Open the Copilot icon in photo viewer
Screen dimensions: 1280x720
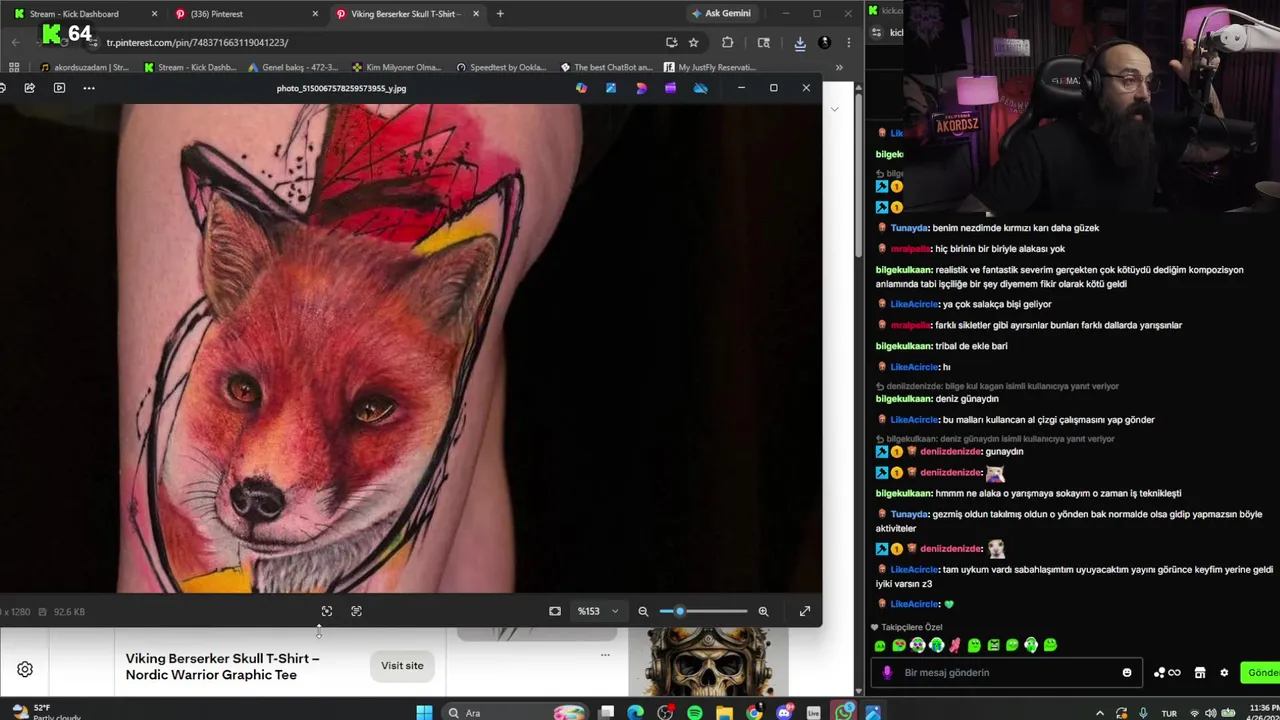581,88
